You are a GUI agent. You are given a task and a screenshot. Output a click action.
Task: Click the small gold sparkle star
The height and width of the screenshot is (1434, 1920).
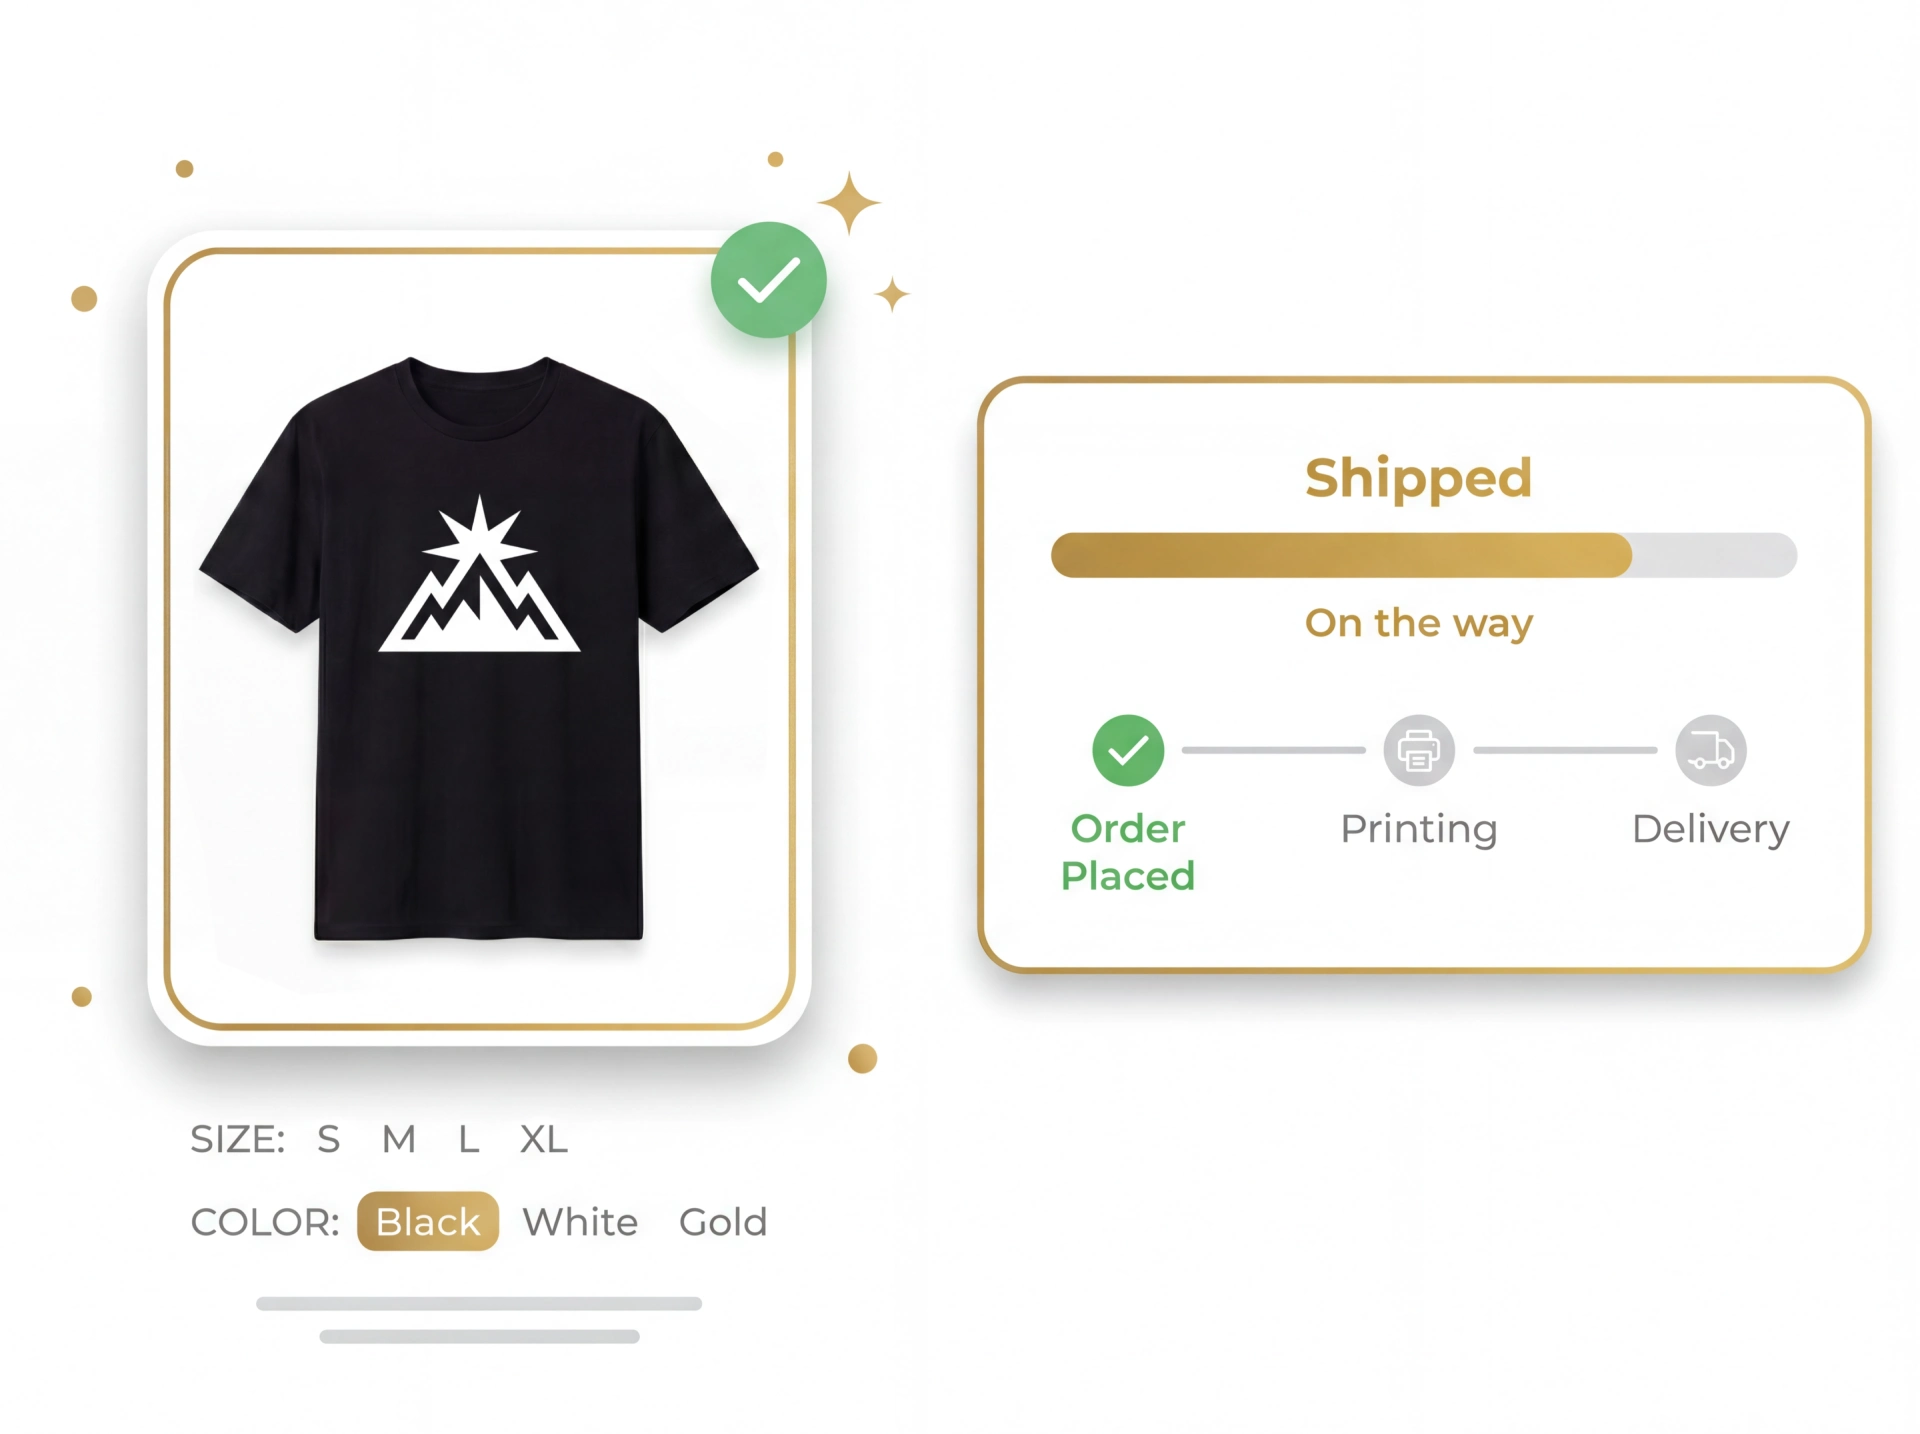(892, 295)
